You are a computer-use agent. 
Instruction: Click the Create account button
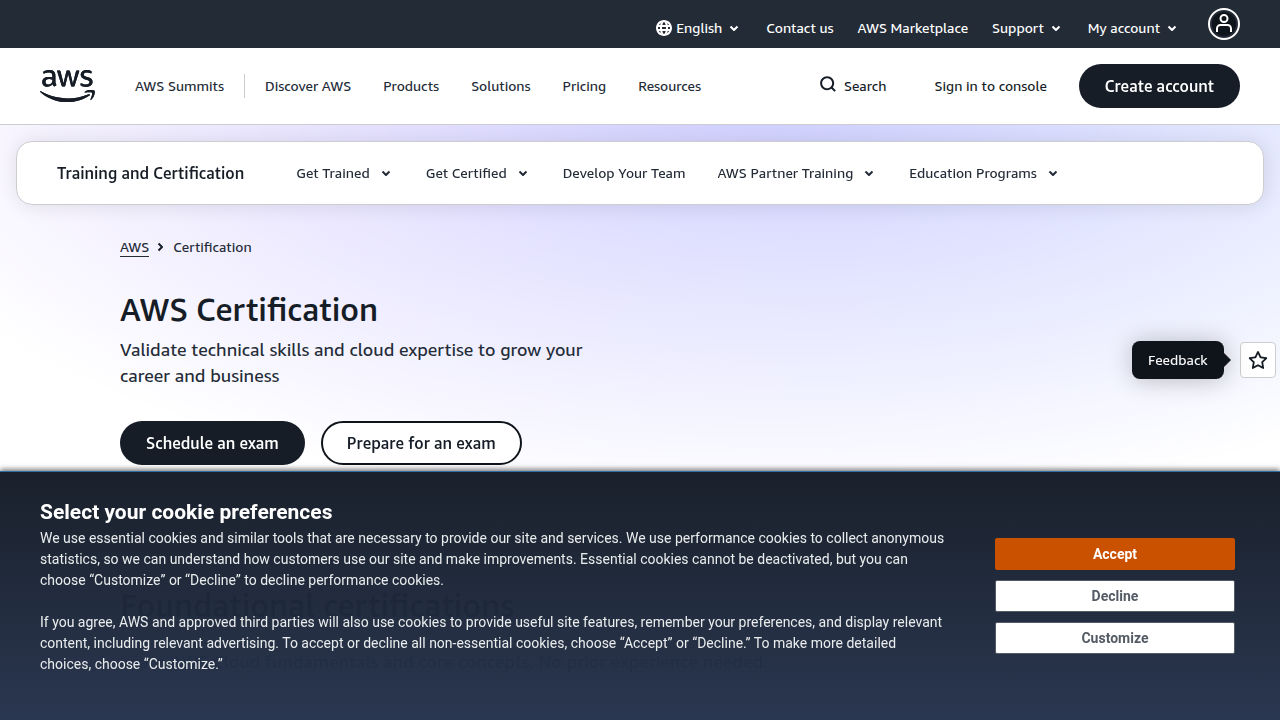[x=1159, y=86]
